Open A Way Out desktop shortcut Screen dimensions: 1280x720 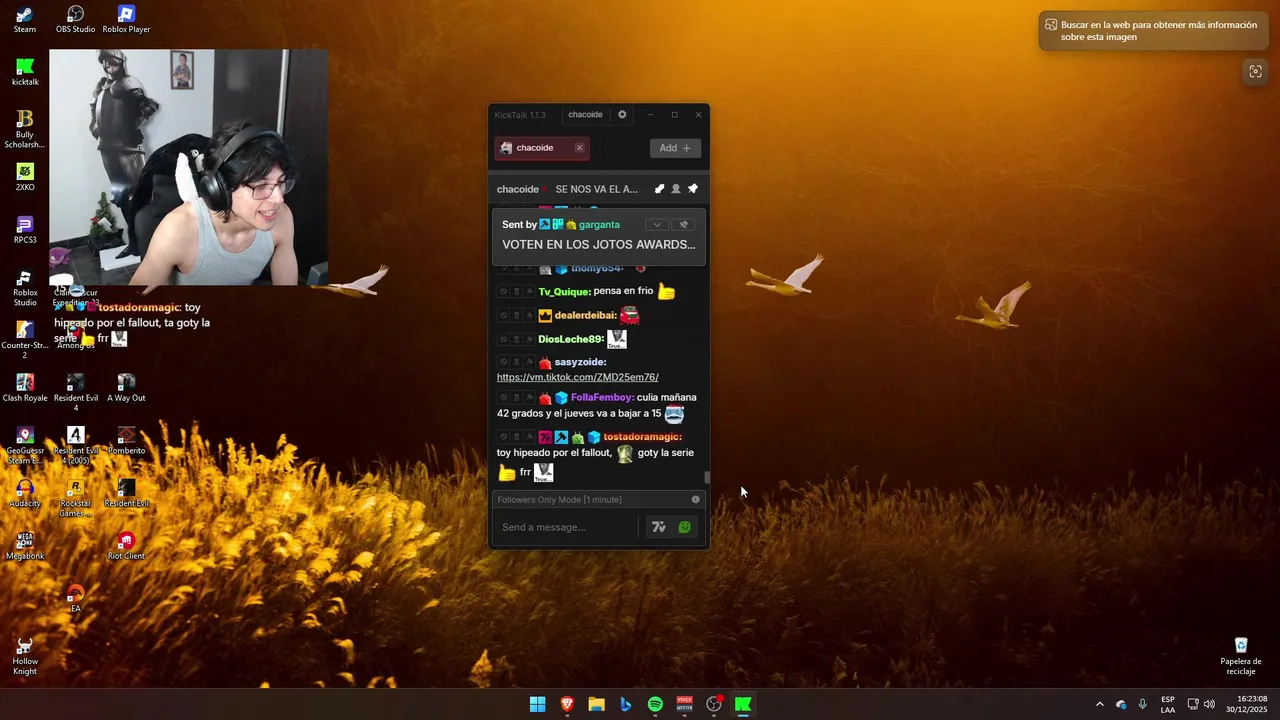(126, 388)
